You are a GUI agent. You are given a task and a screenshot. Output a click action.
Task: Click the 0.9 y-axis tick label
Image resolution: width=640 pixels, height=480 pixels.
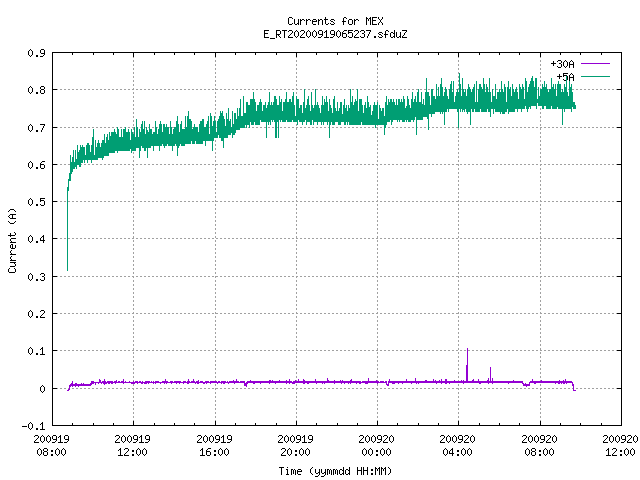(36, 53)
